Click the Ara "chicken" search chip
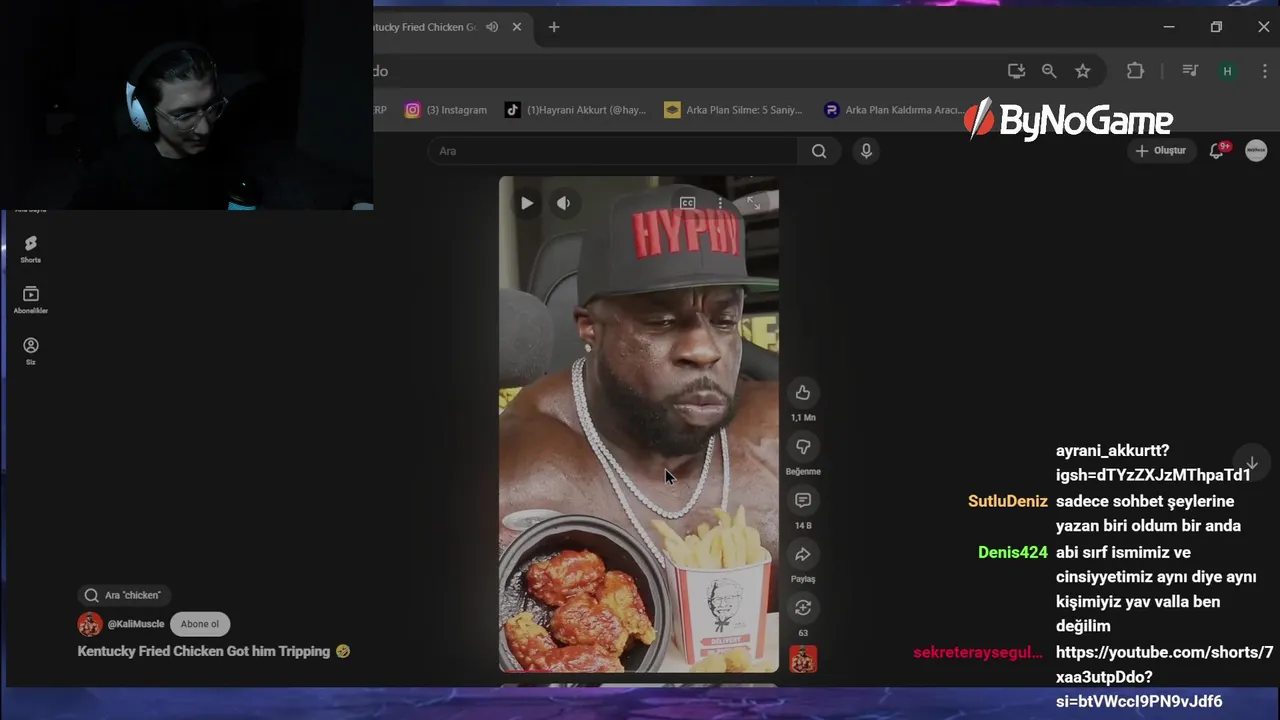 click(123, 595)
